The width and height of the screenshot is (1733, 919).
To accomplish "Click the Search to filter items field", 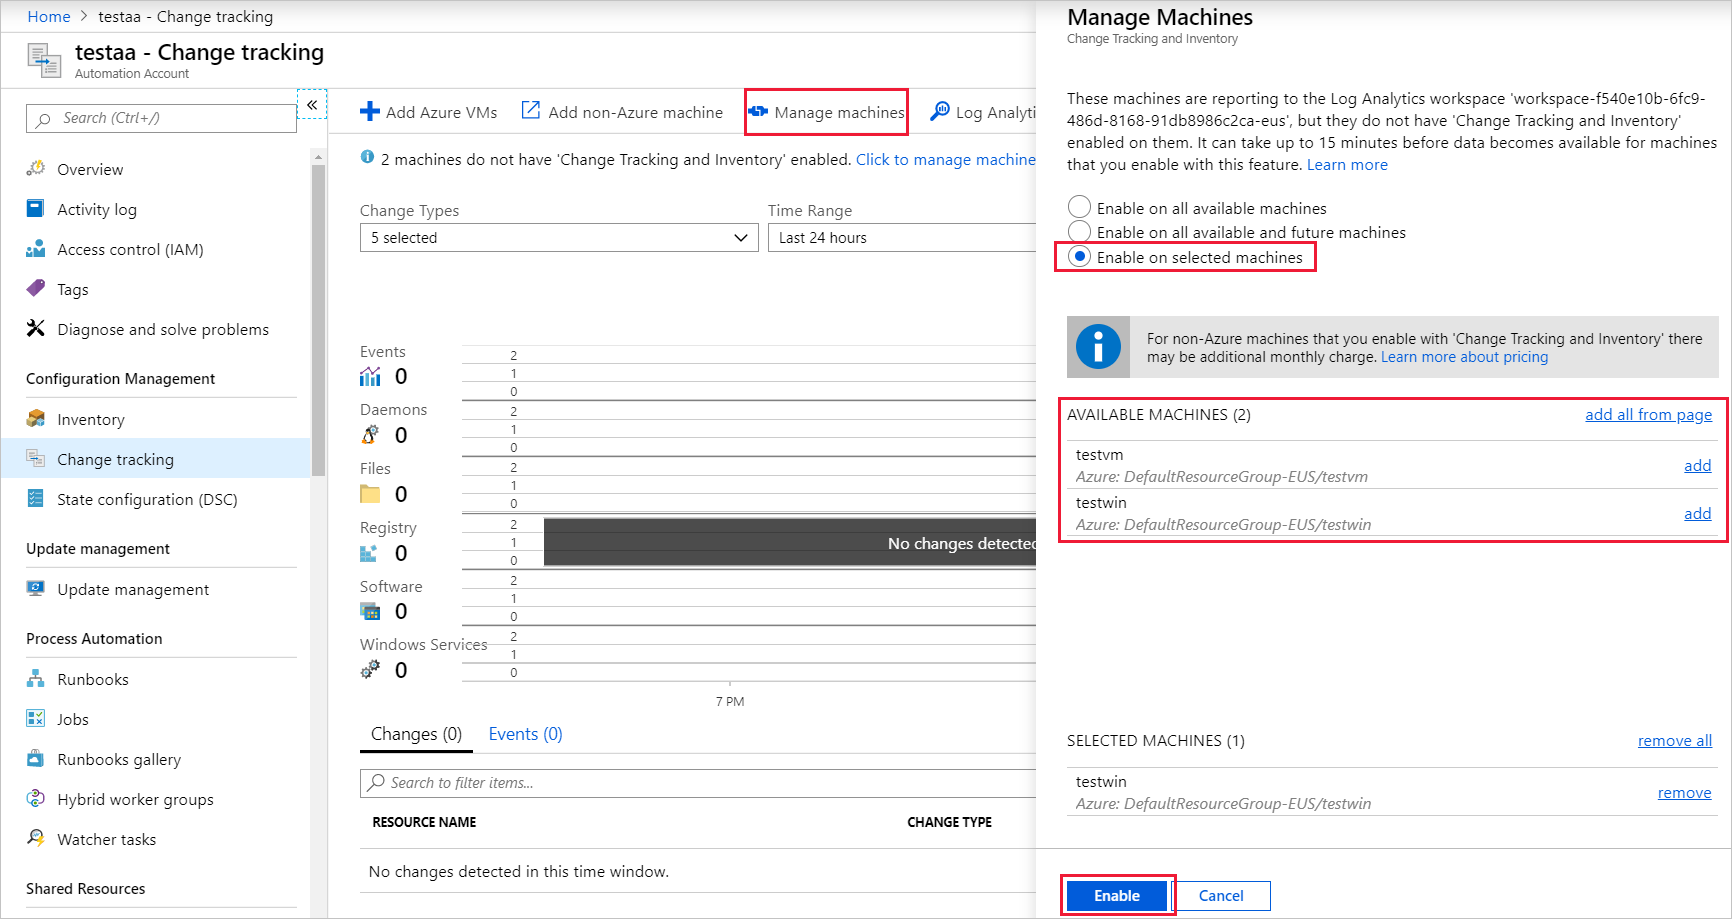I will coord(698,783).
